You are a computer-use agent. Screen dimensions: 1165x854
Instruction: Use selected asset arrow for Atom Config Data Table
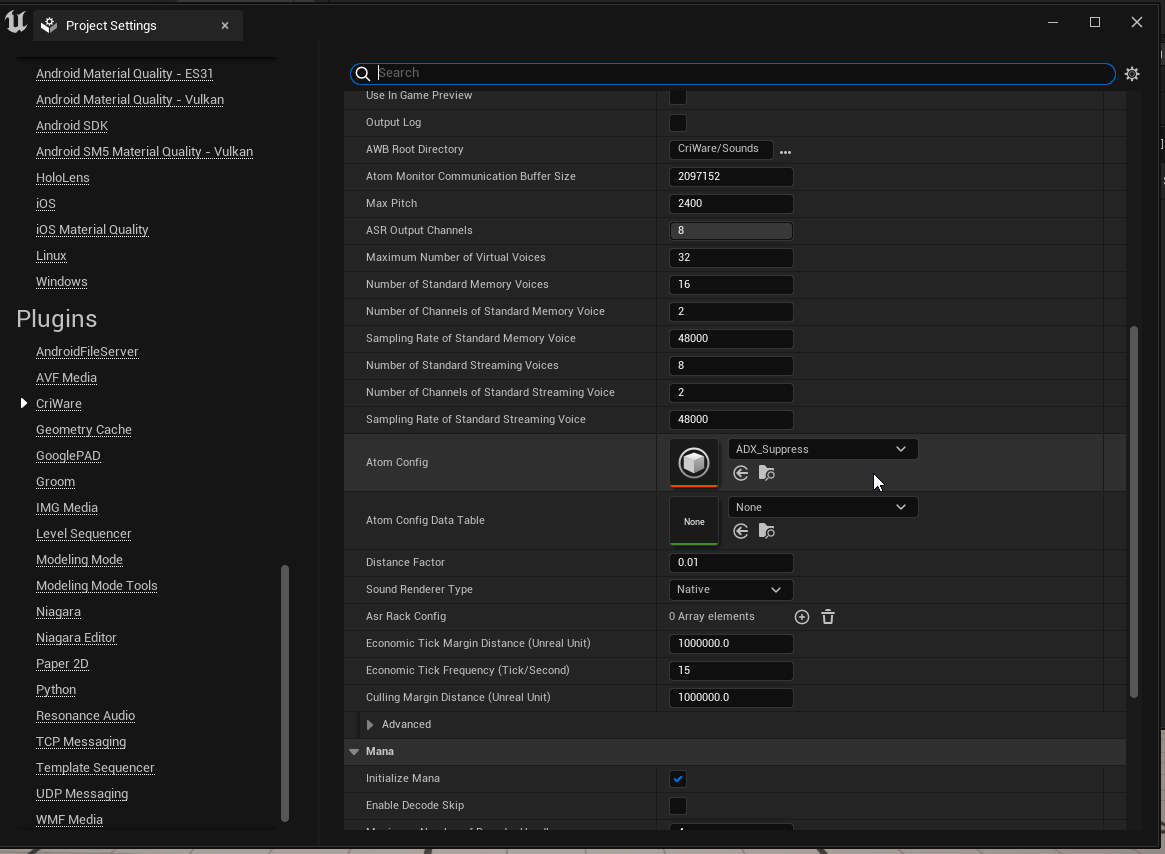click(740, 531)
